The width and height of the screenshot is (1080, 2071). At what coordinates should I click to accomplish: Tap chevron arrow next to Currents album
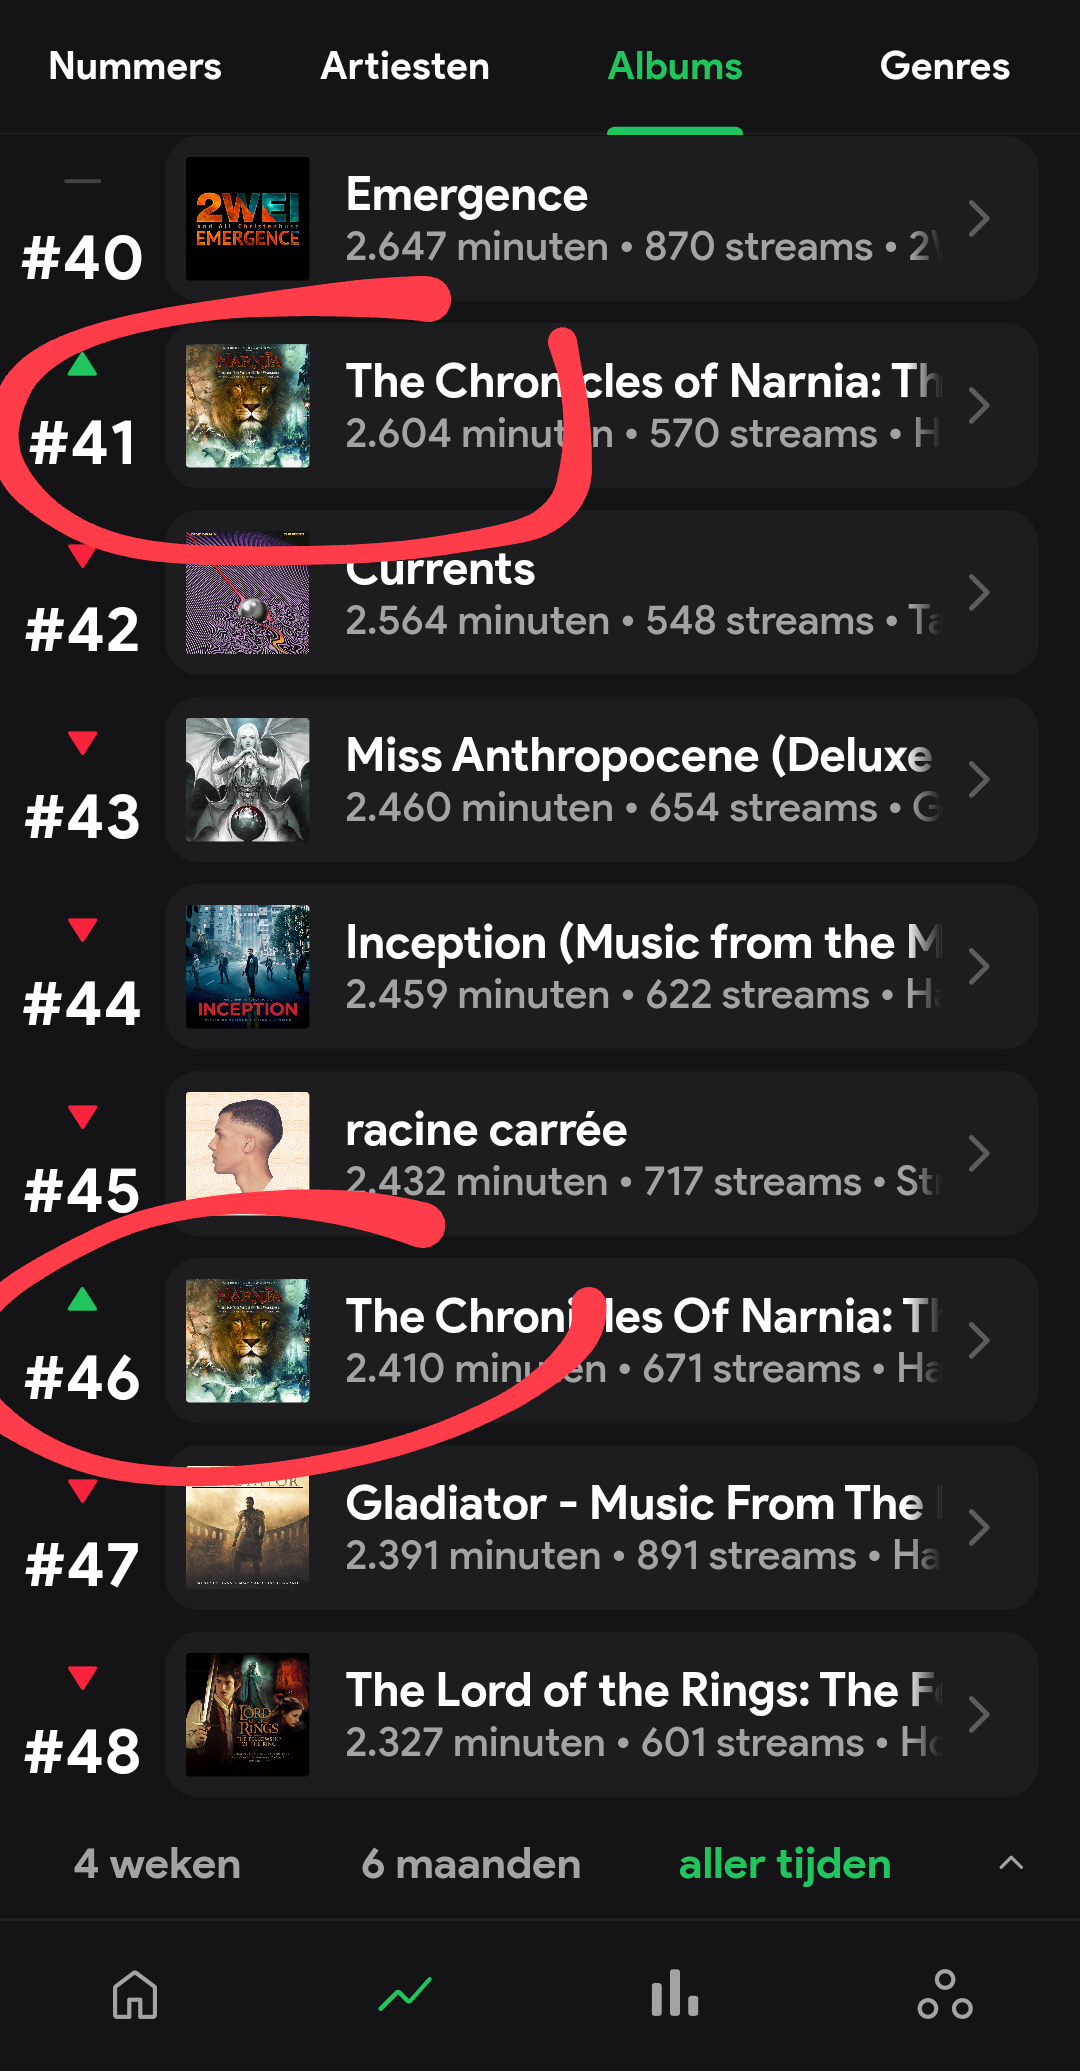(x=979, y=592)
